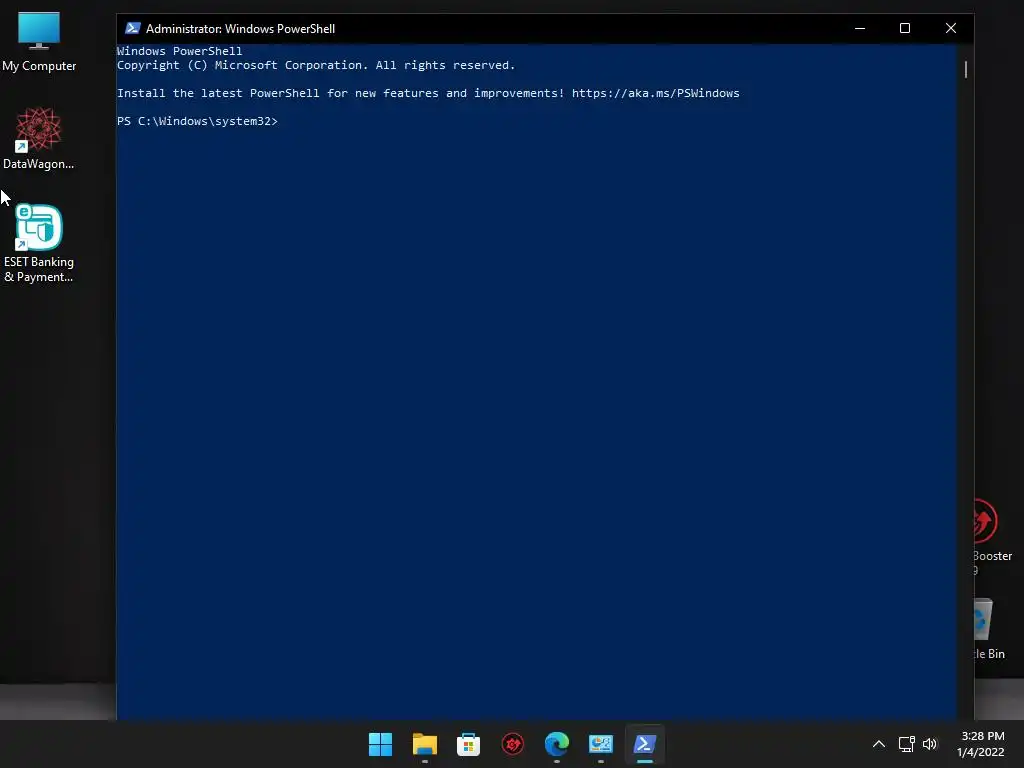Click the PowerShell vertical scrollbar thumb
This screenshot has width=1024, height=768.
click(x=966, y=69)
